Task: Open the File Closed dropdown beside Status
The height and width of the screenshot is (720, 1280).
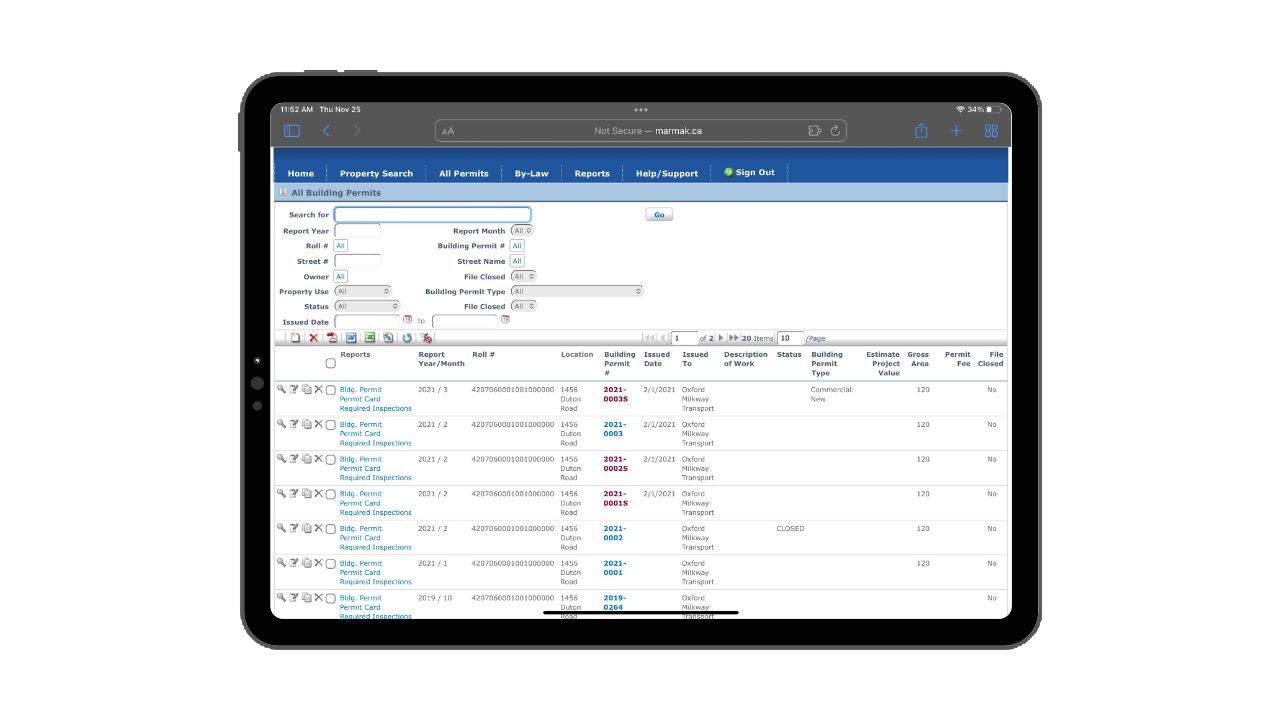Action: (x=523, y=306)
